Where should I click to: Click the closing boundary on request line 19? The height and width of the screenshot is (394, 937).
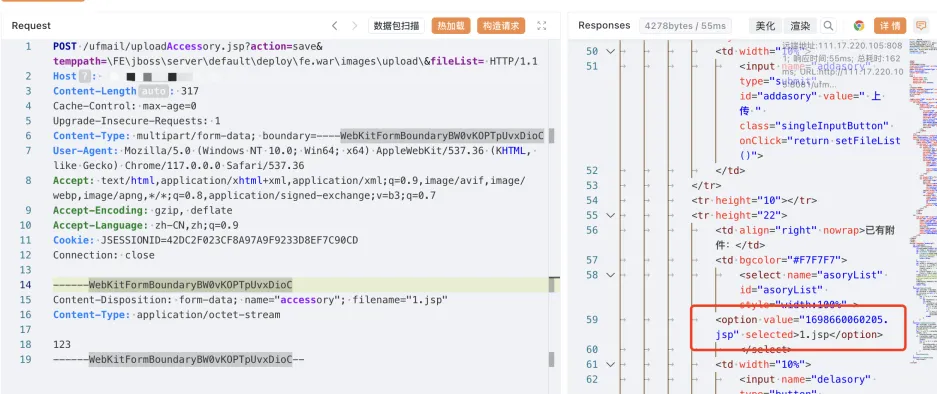pyautogui.click(x=179, y=359)
